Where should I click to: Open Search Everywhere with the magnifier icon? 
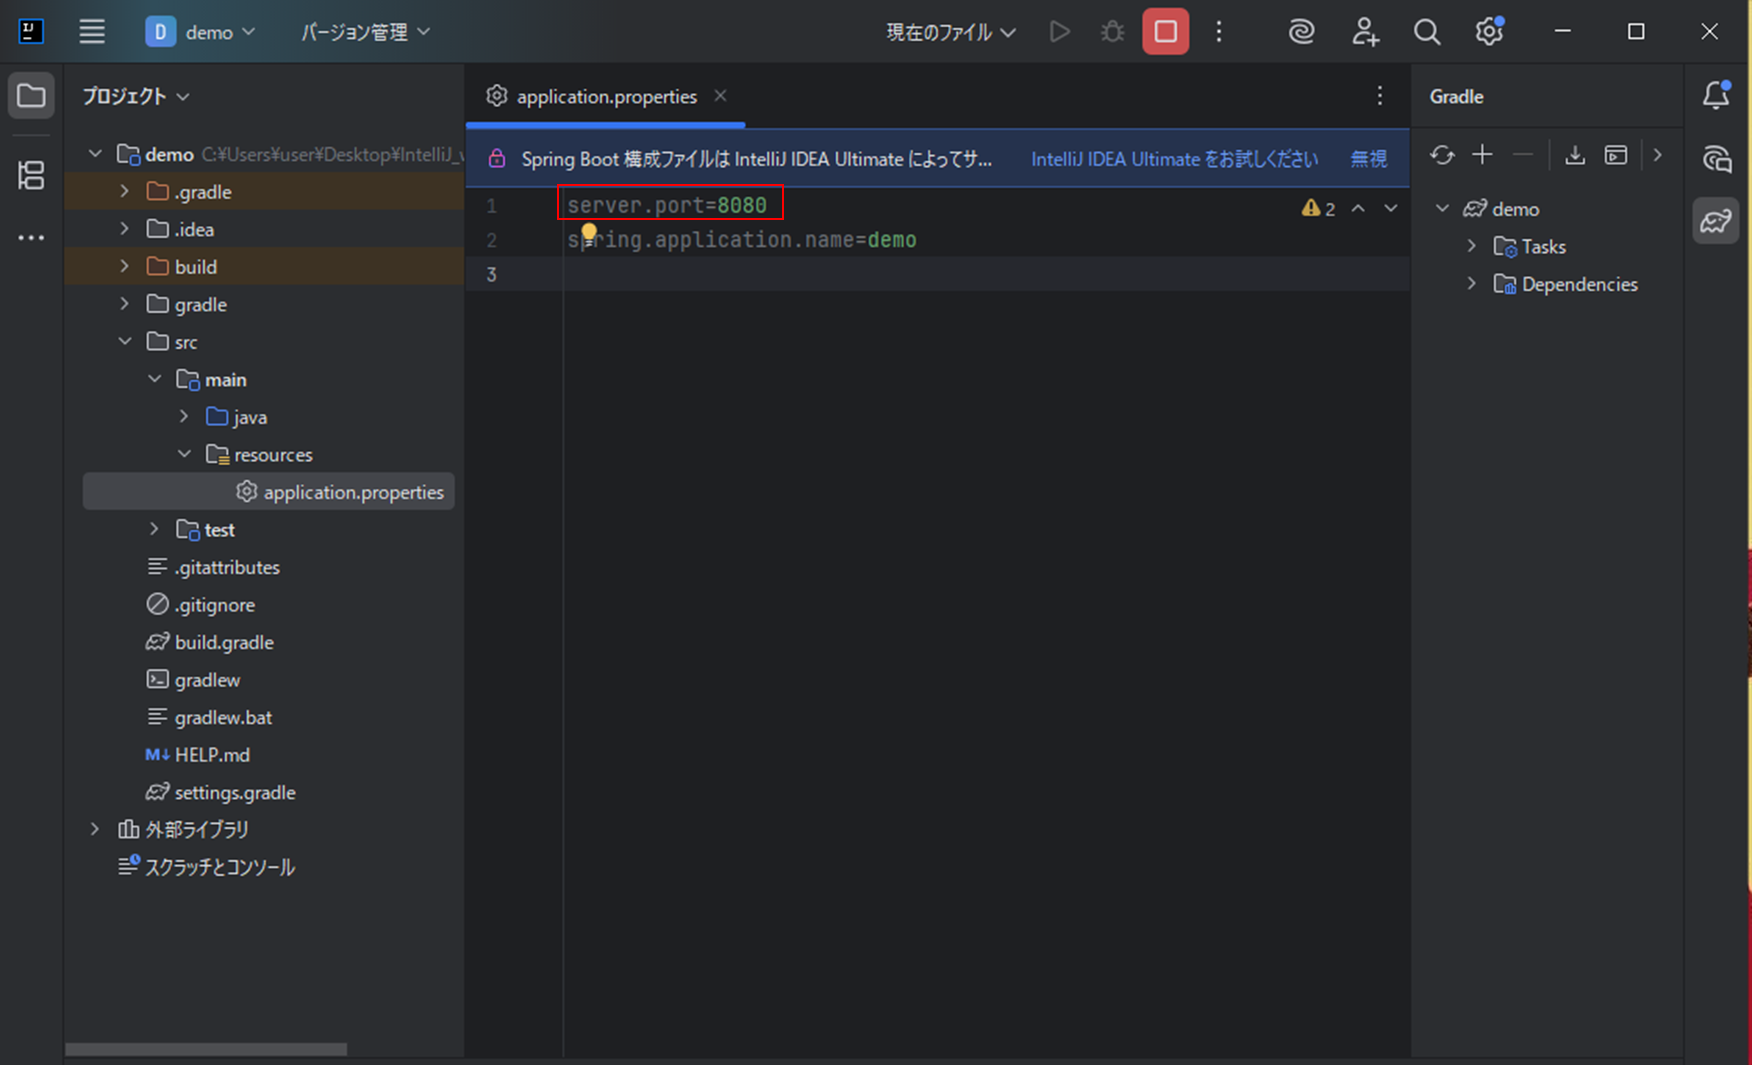1427,31
